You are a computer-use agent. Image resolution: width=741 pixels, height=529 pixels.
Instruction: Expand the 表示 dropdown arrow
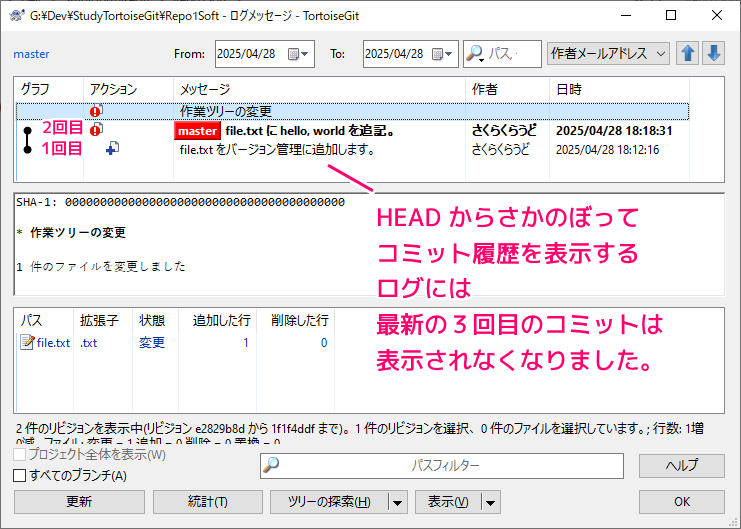point(491,502)
